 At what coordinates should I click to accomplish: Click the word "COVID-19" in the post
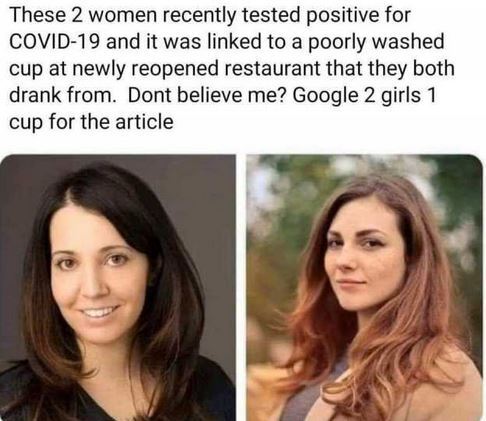55,42
